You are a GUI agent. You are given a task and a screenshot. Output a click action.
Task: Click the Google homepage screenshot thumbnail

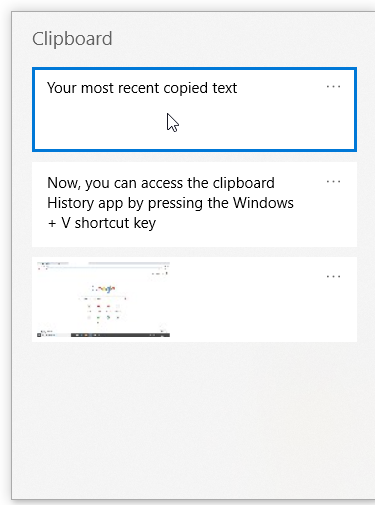(104, 299)
